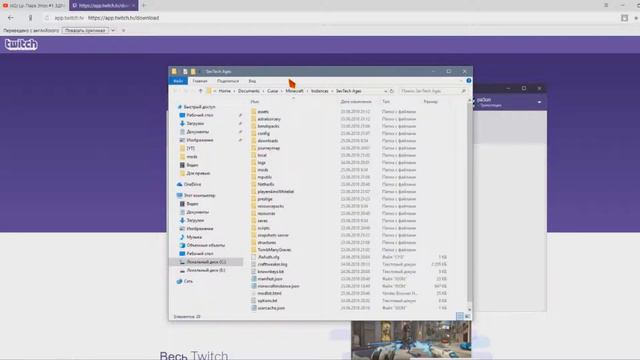Image resolution: width=640 pixels, height=360 pixels.
Task: Click Показать оригинал translate button
Action: pyautogui.click(x=85, y=31)
